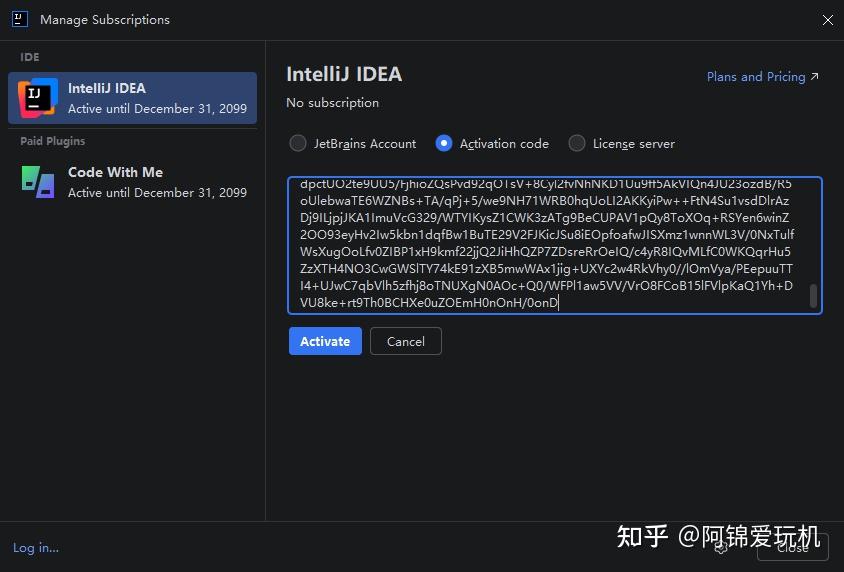Screen dimensions: 844x572
Task: Click the IntelliJ IDEA heading in right panel
Action: (344, 74)
